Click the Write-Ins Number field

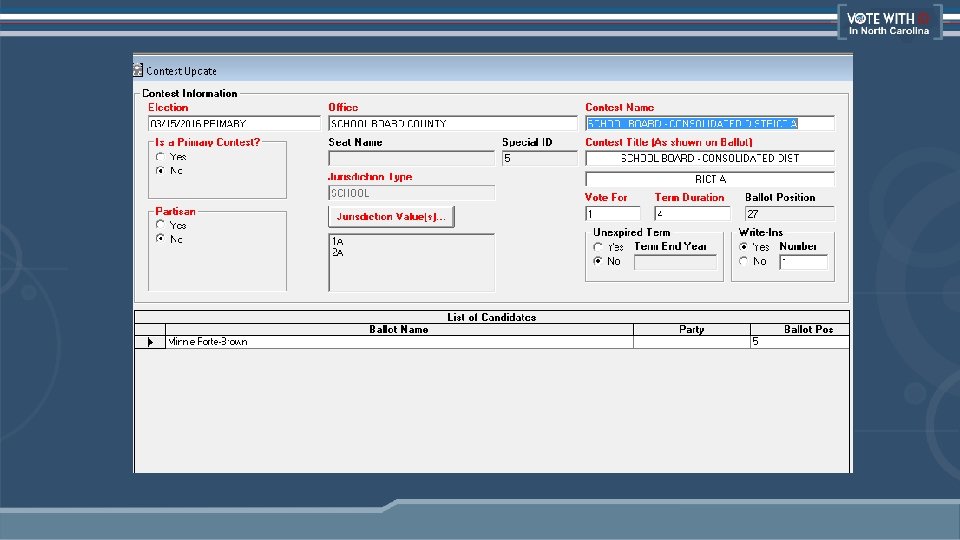803,263
